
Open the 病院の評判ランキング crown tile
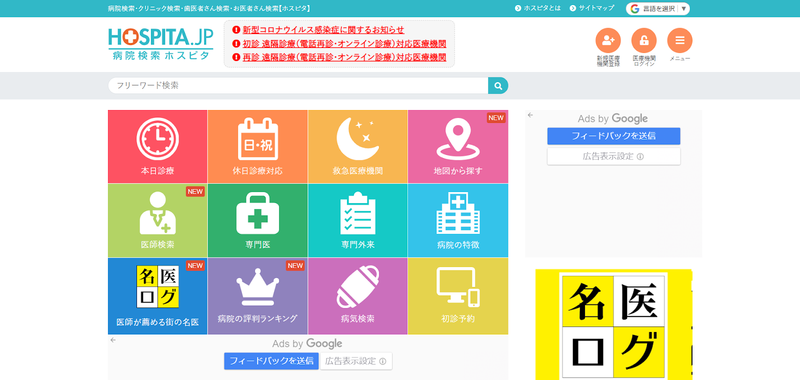(x=258, y=296)
